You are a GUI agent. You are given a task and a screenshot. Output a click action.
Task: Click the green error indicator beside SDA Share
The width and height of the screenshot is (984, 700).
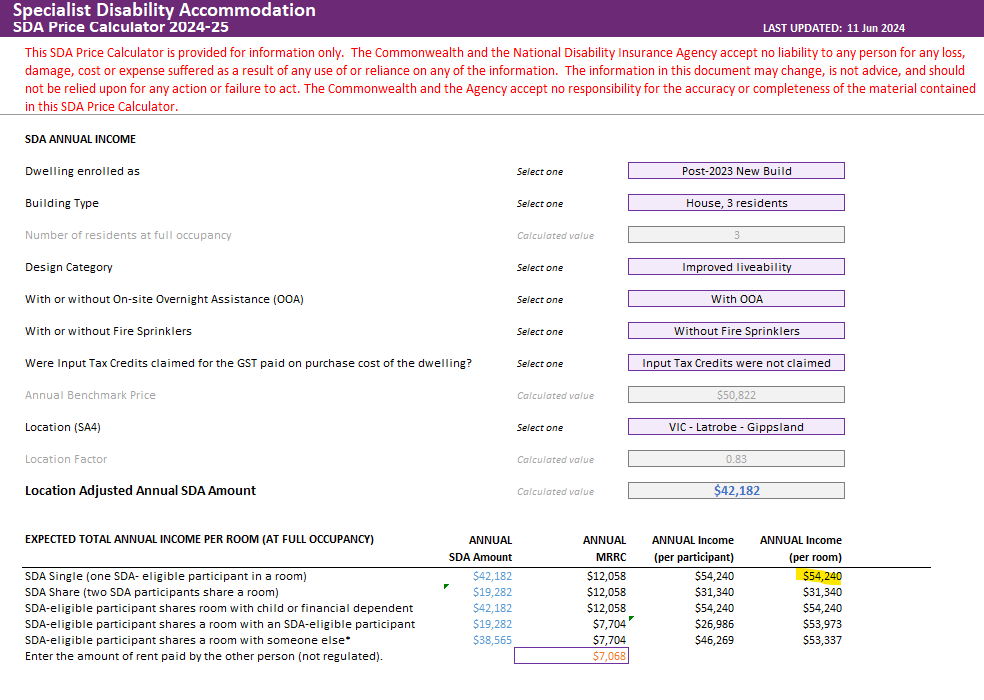point(446,586)
